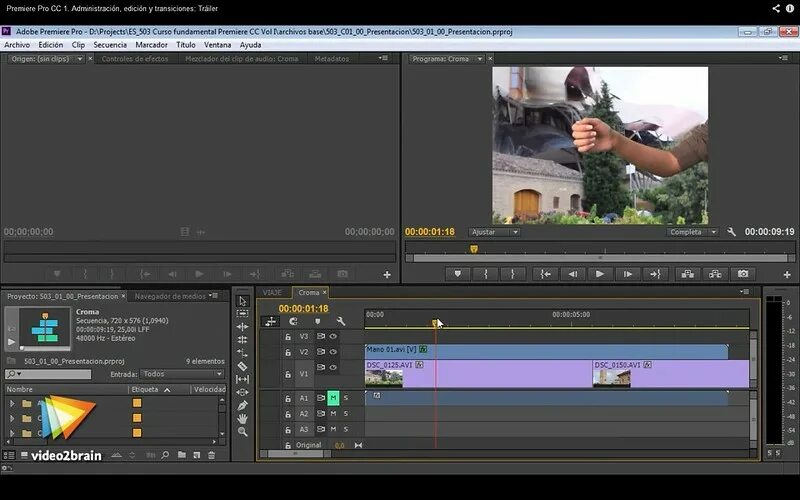
Task: Switch Project panel to list view
Action: pos(9,455)
